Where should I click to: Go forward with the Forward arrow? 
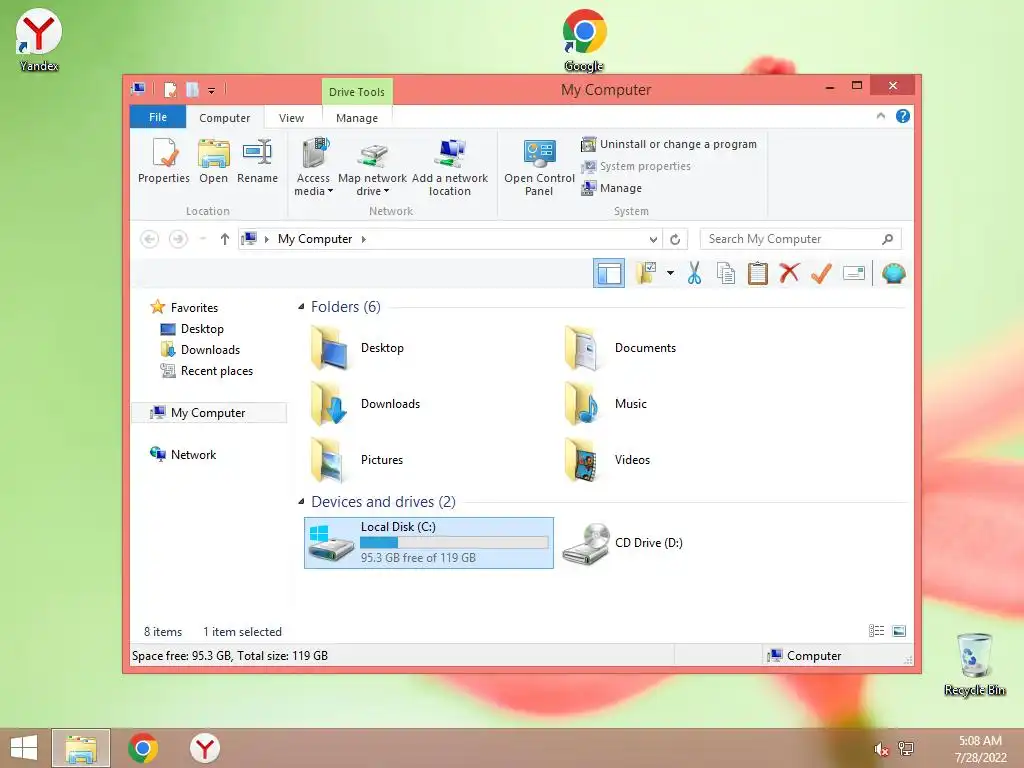[x=178, y=239]
